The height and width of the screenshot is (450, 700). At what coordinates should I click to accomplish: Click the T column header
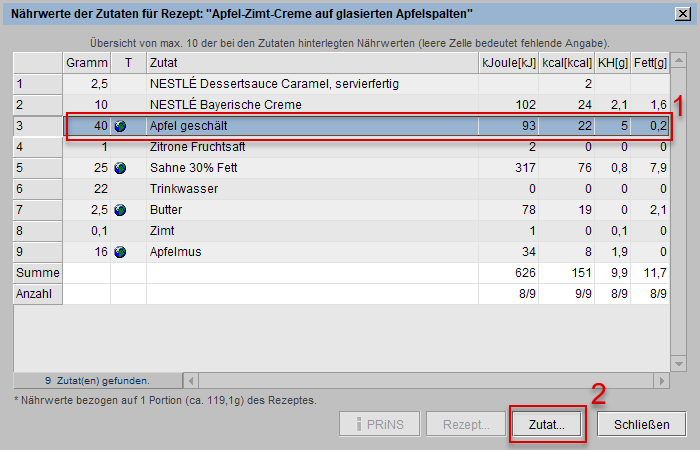128,63
